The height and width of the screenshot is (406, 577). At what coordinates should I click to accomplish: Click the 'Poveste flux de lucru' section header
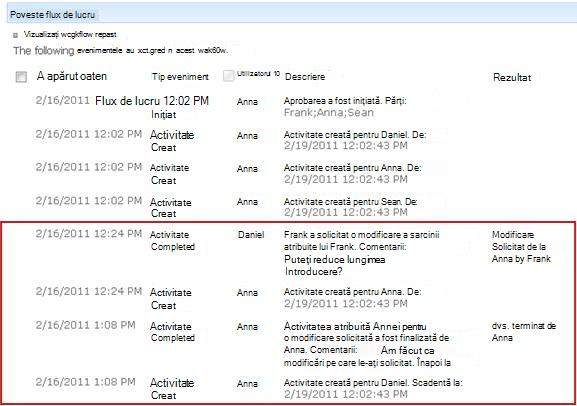pyautogui.click(x=53, y=15)
